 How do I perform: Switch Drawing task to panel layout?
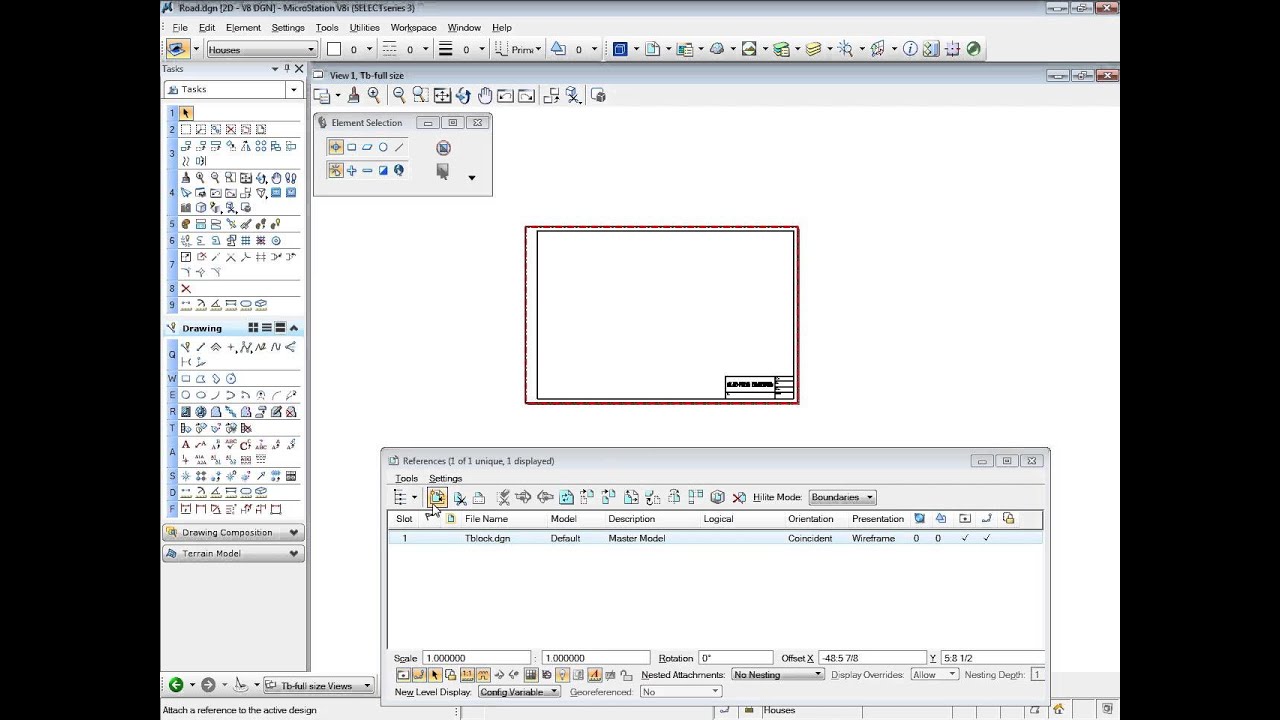click(x=280, y=328)
